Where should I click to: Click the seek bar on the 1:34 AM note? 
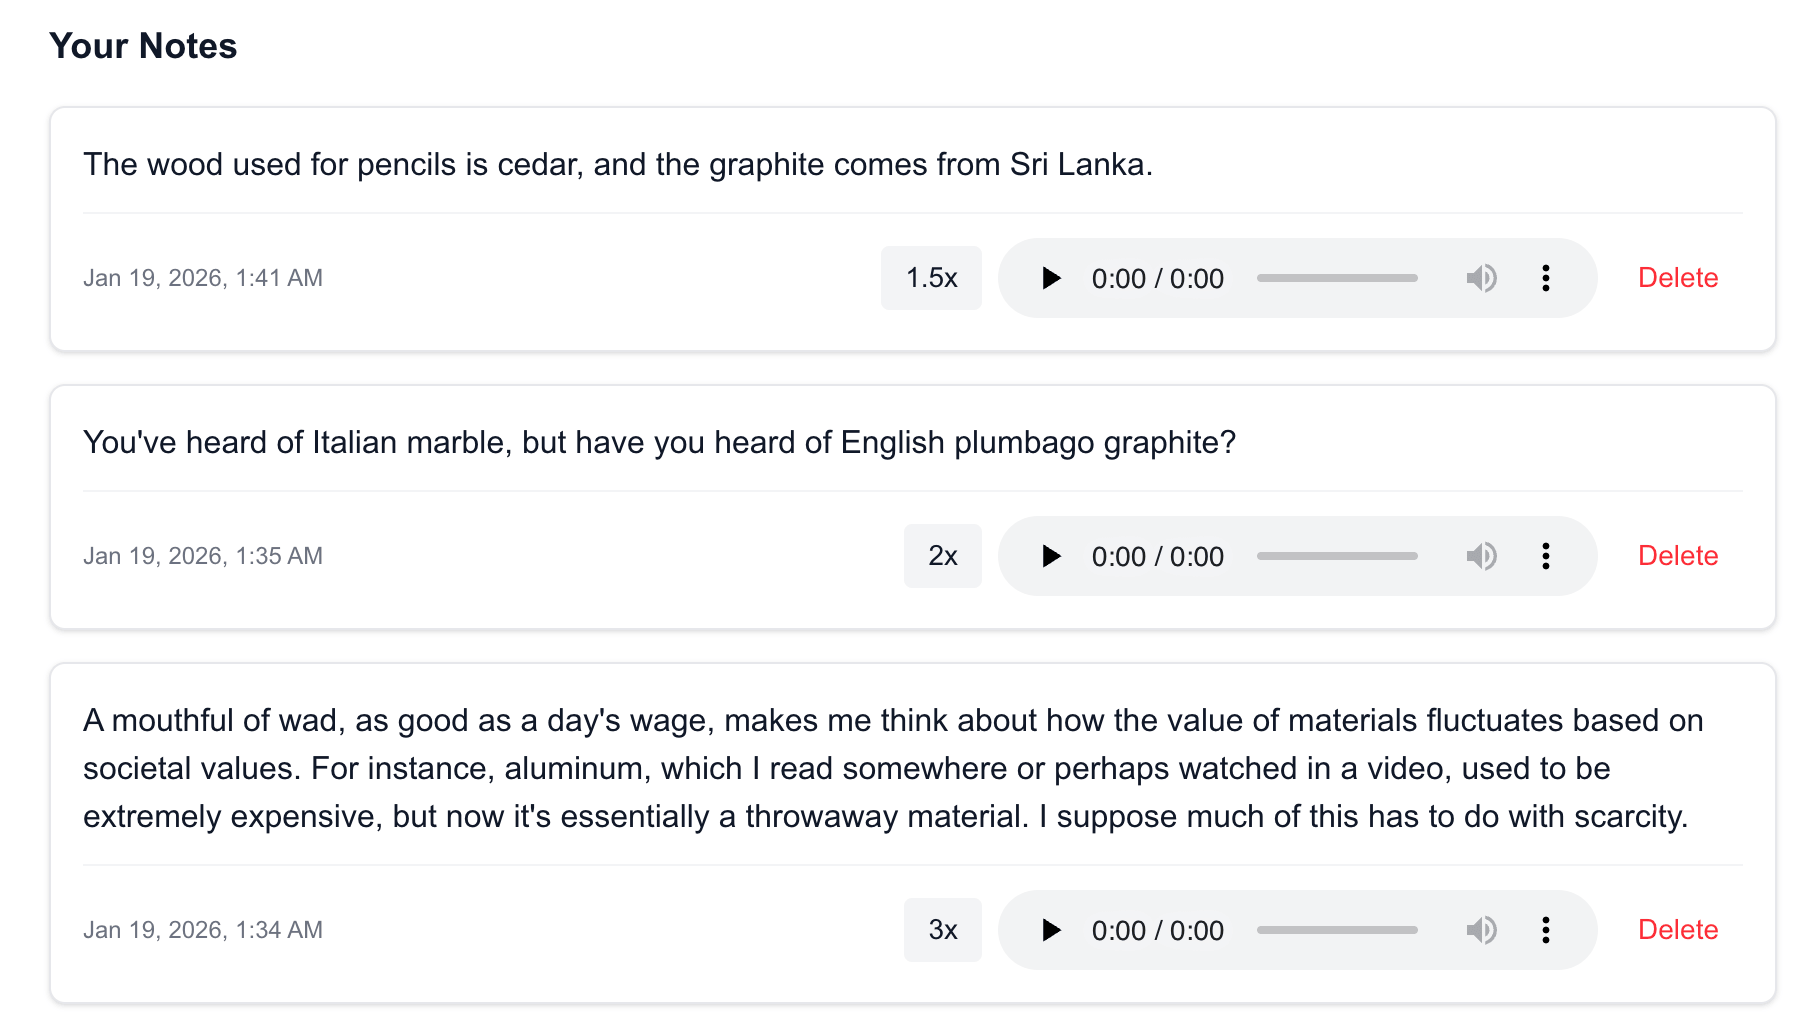pyautogui.click(x=1337, y=930)
